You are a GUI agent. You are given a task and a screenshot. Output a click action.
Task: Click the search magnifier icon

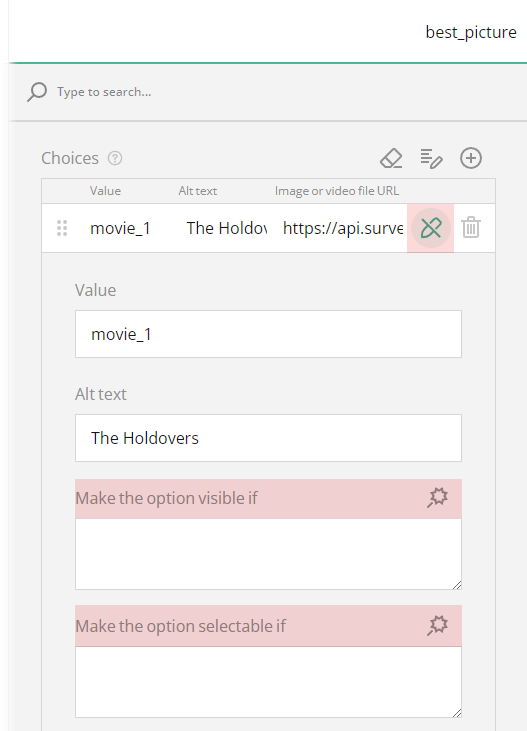click(x=37, y=92)
